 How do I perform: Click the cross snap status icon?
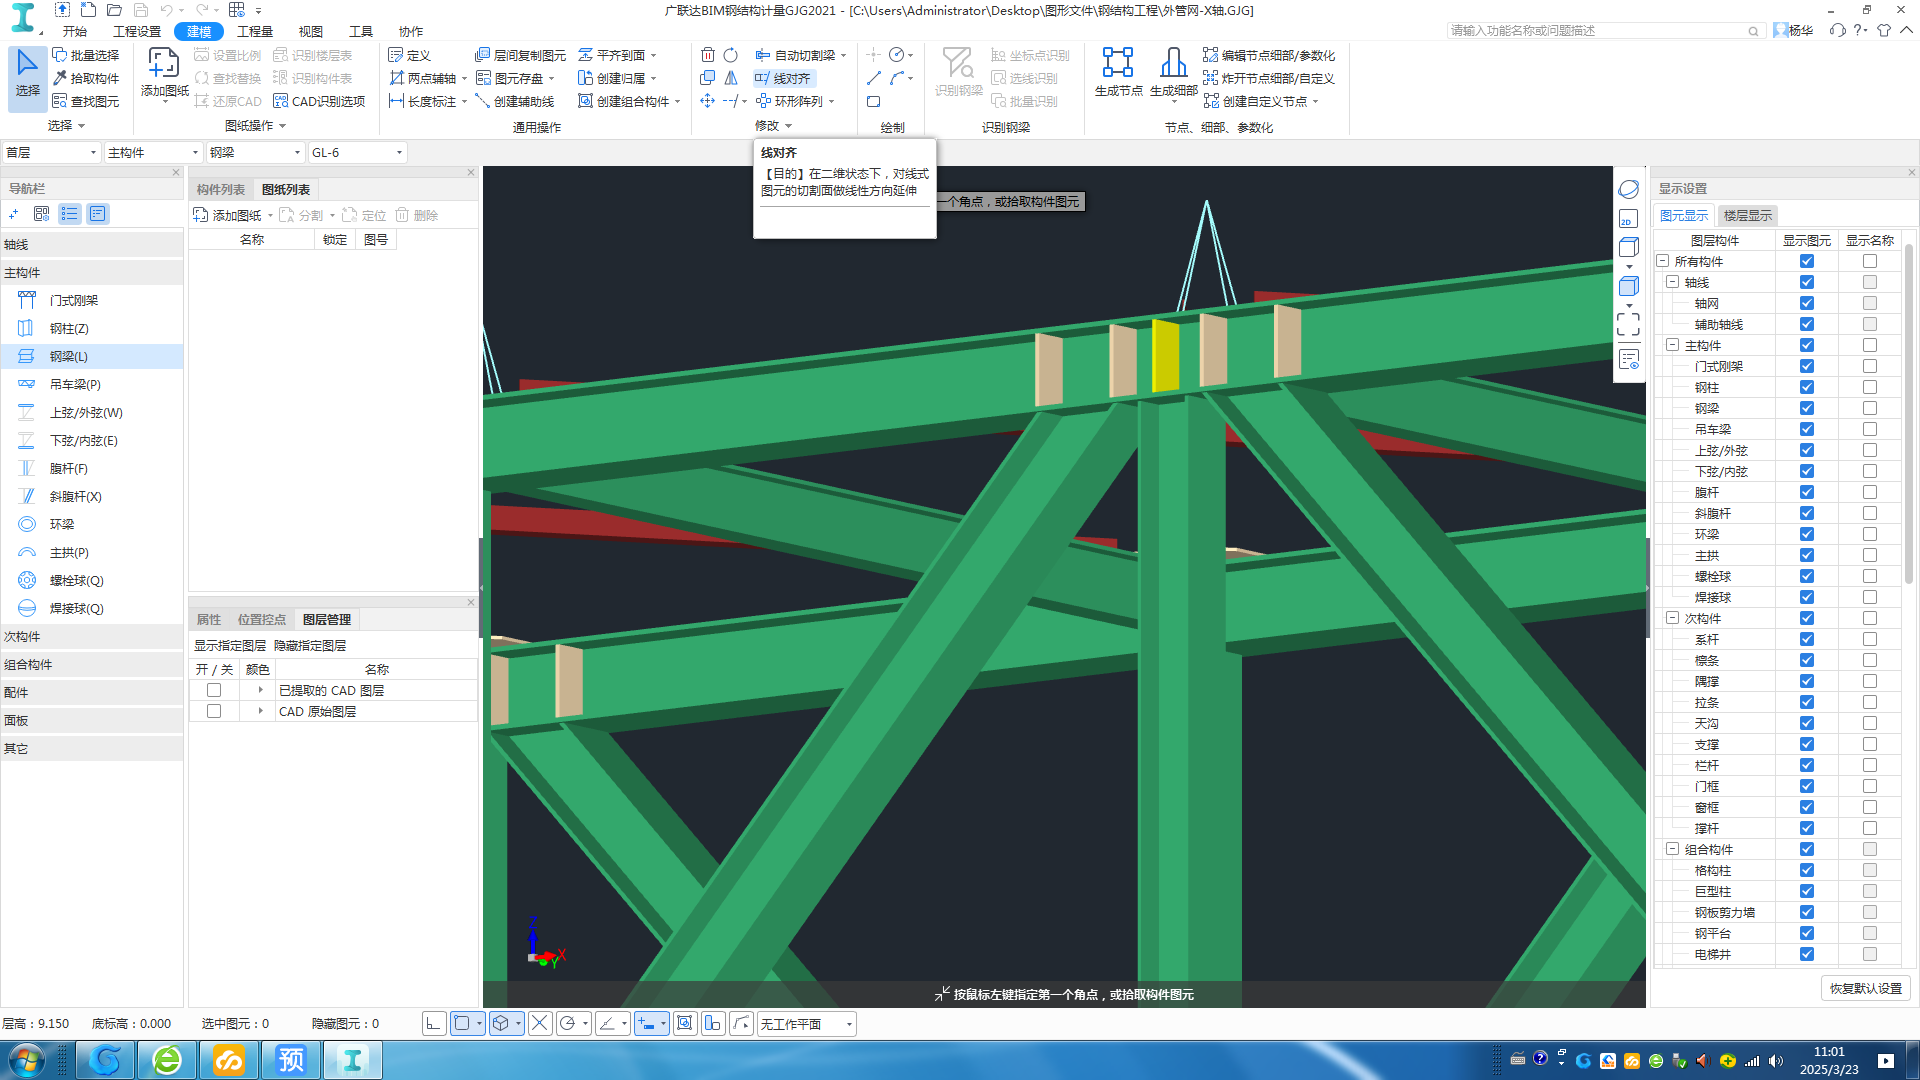click(x=540, y=1023)
